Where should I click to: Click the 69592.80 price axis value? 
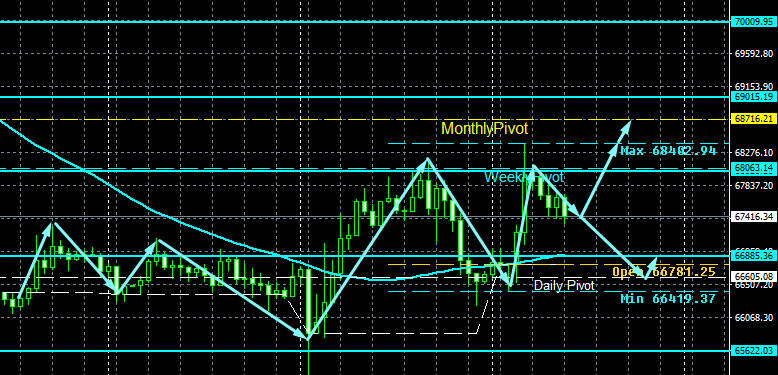pos(754,53)
